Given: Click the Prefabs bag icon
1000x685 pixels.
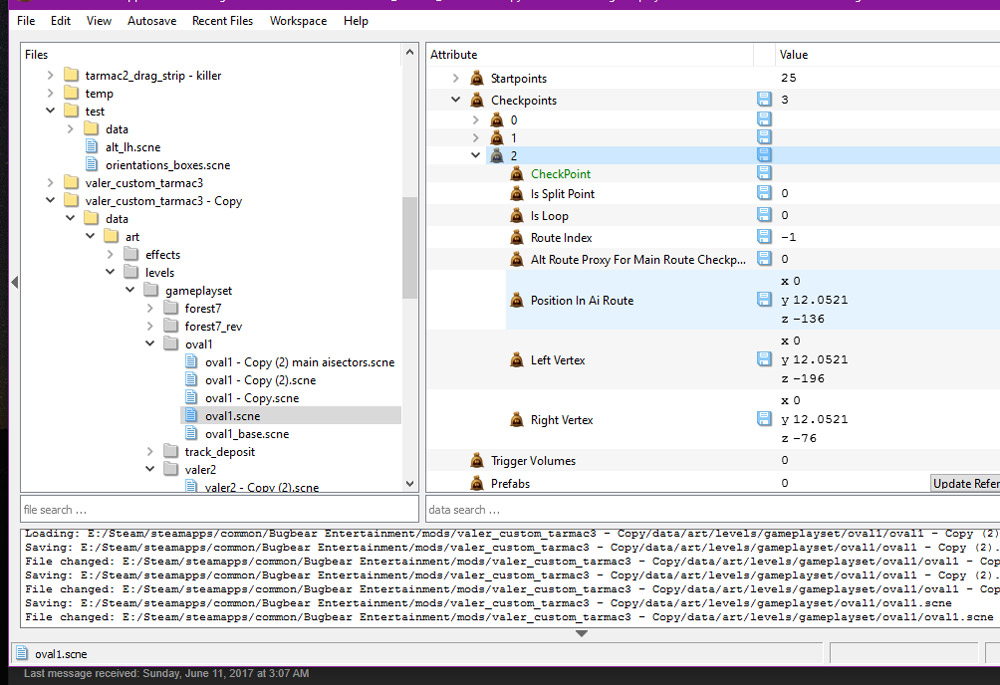Looking at the screenshot, I should pyautogui.click(x=477, y=483).
